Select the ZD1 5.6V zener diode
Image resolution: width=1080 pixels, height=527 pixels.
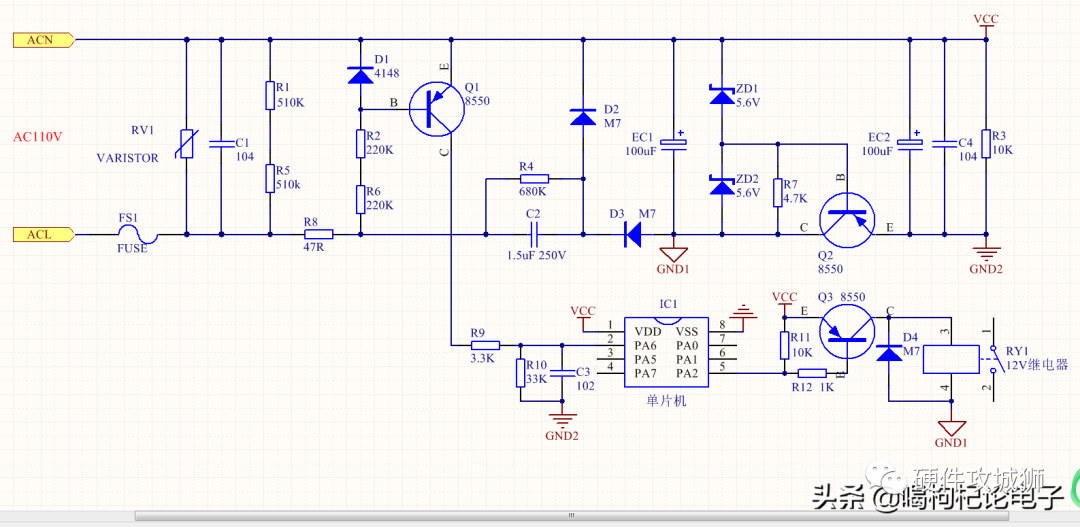[x=722, y=94]
